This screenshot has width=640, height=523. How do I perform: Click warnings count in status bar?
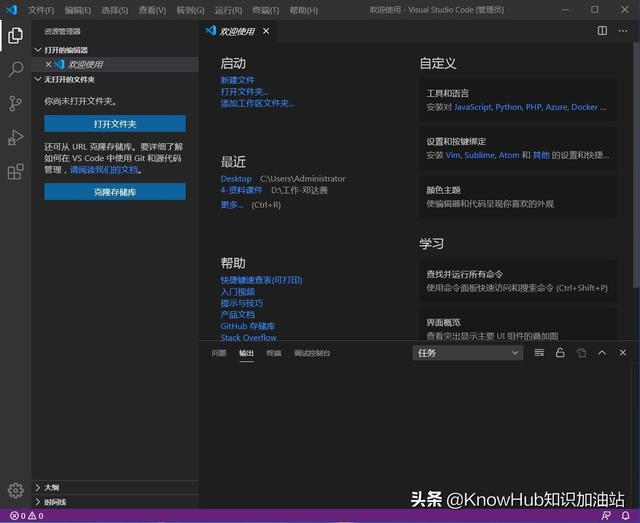pos(36,516)
